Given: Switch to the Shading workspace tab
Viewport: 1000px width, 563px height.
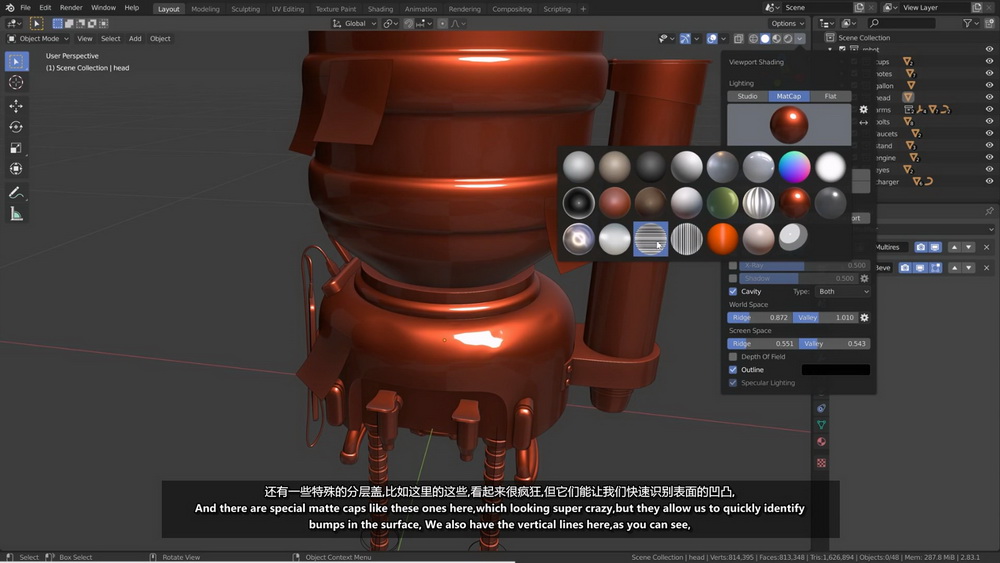Looking at the screenshot, I should [x=380, y=9].
